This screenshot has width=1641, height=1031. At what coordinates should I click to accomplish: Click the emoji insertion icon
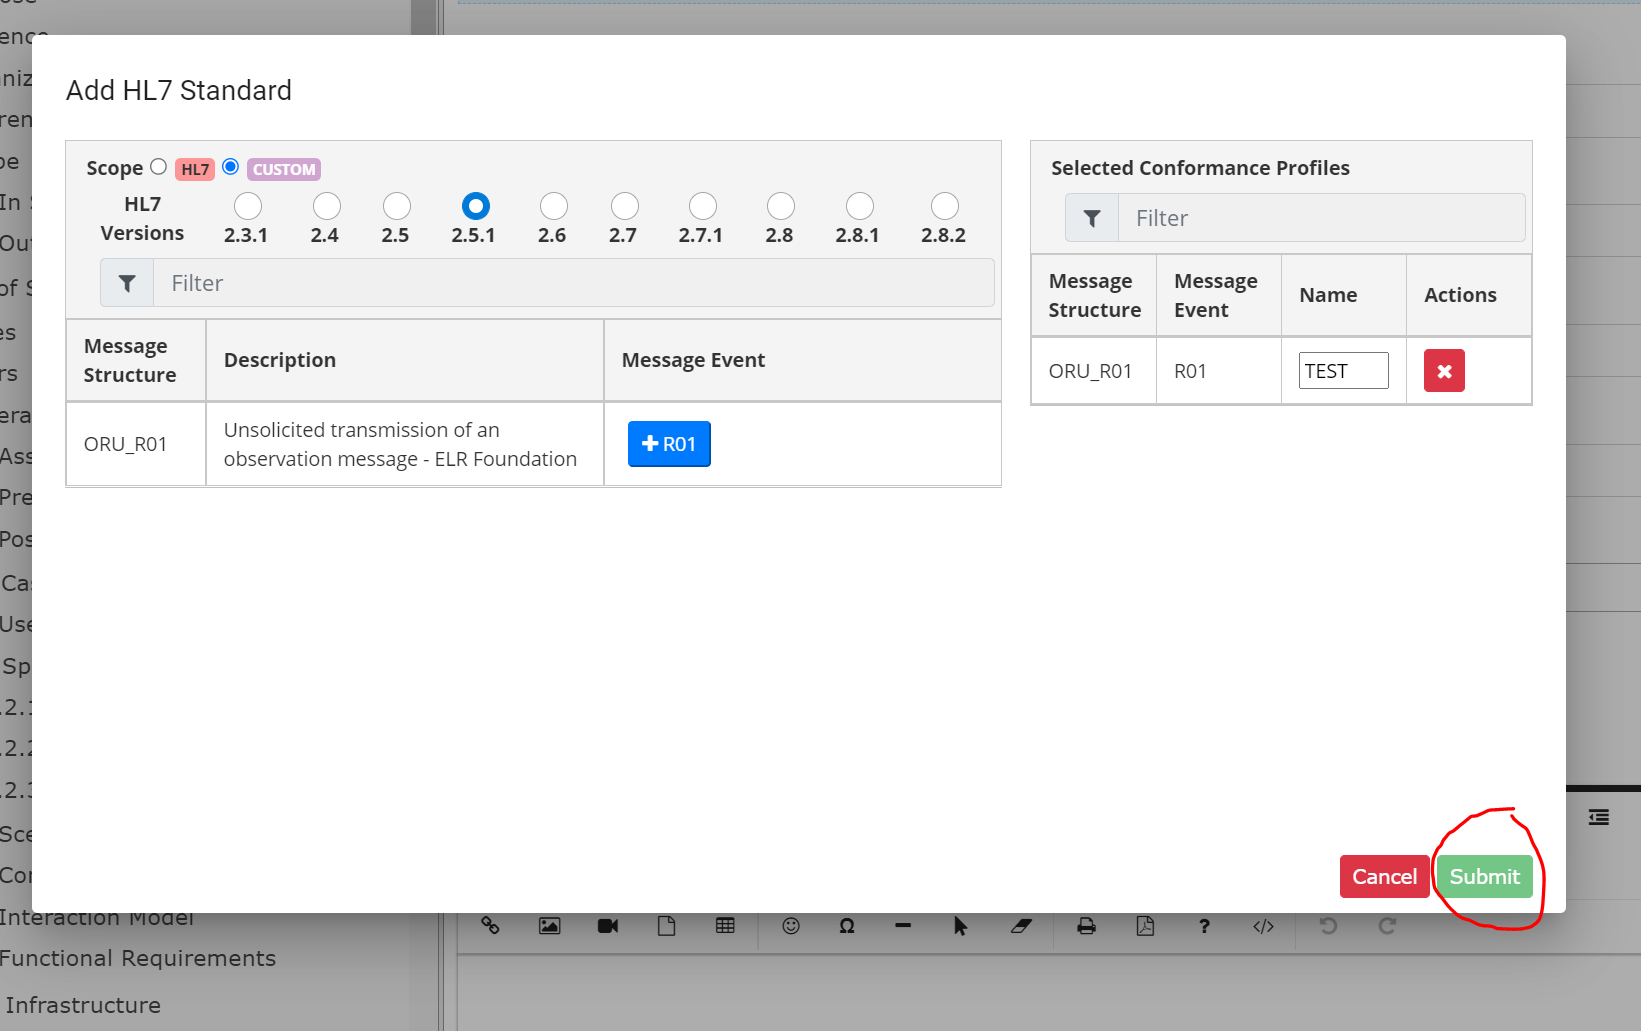[790, 926]
